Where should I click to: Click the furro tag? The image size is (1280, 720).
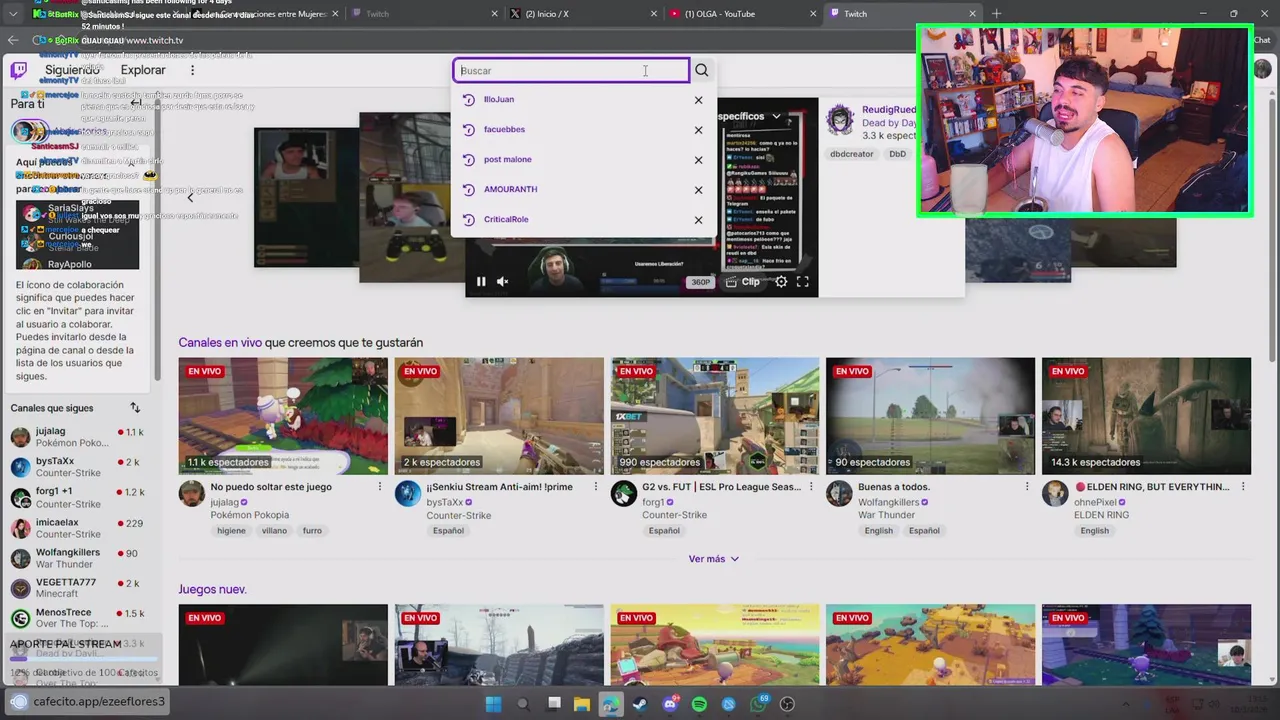pyautogui.click(x=312, y=531)
